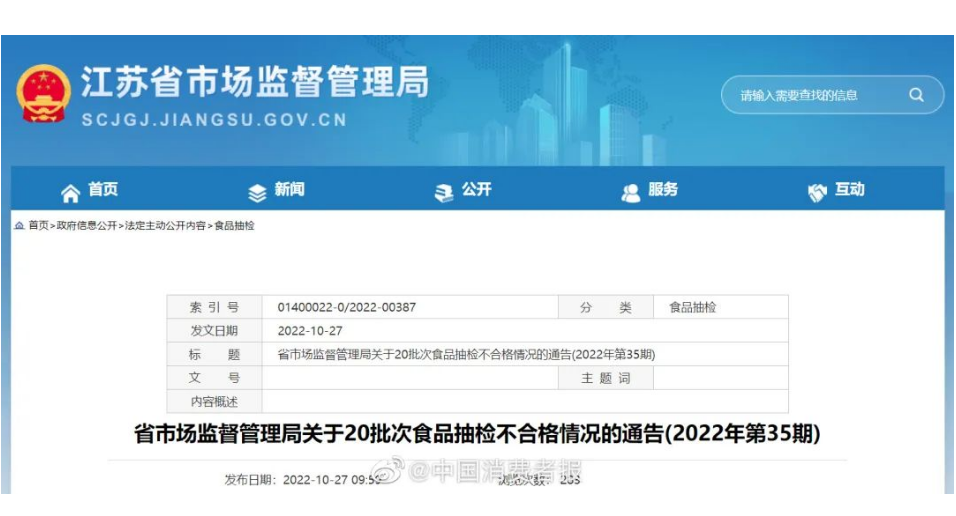Screen dimensions: 956x516
Task: Click the bold article headline about 20批次食品抽检
Action: (x=477, y=433)
